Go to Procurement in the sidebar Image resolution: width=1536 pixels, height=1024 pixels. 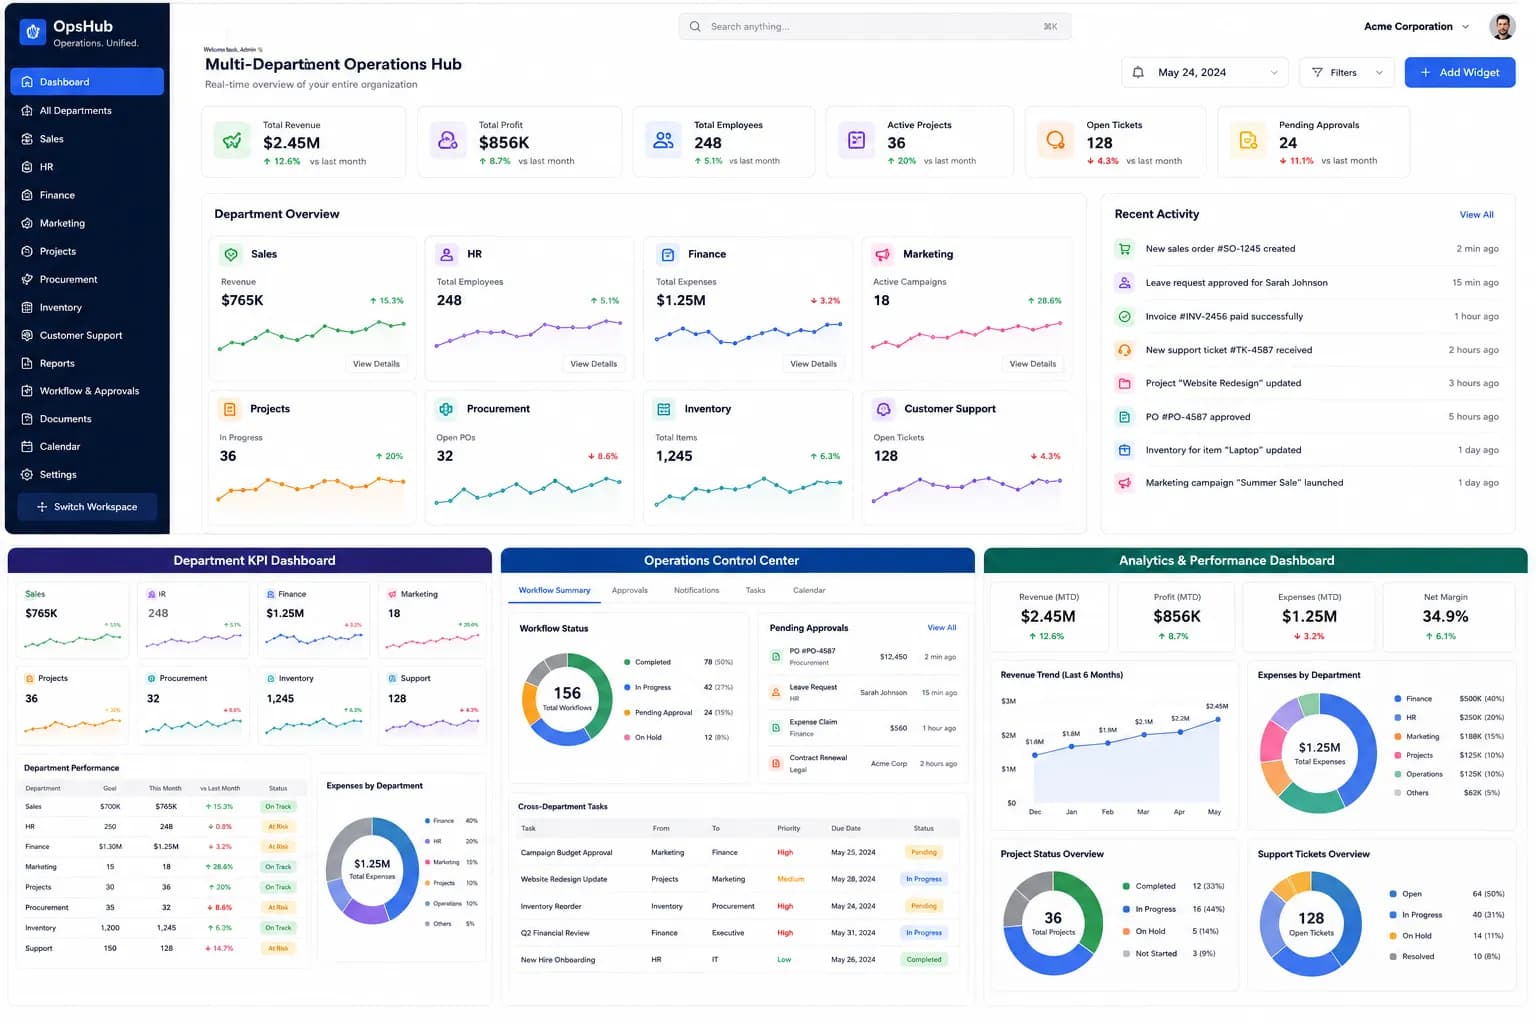(x=87, y=279)
